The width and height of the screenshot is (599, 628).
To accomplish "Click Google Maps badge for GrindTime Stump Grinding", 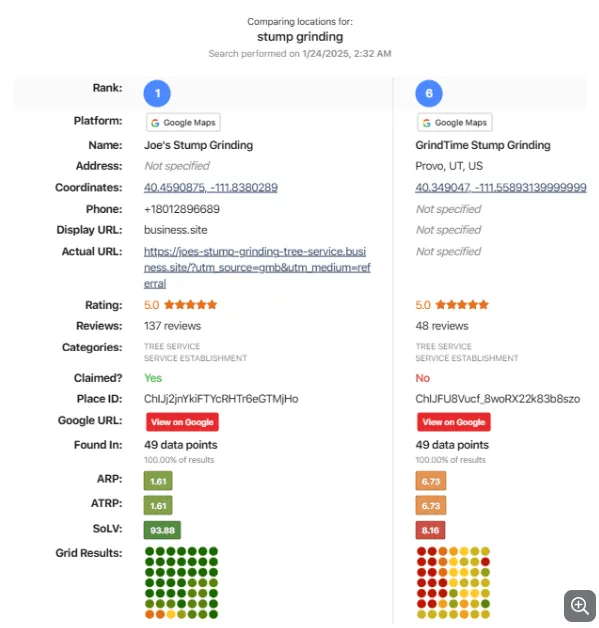I will (x=454, y=122).
